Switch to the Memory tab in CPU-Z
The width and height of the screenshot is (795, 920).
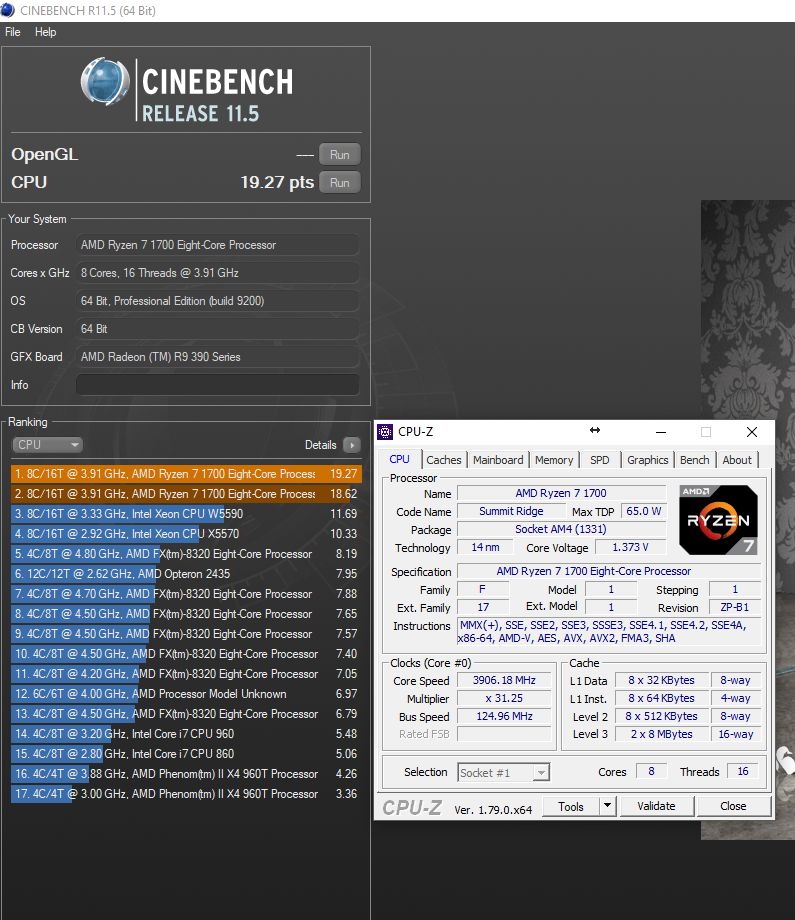tap(554, 460)
